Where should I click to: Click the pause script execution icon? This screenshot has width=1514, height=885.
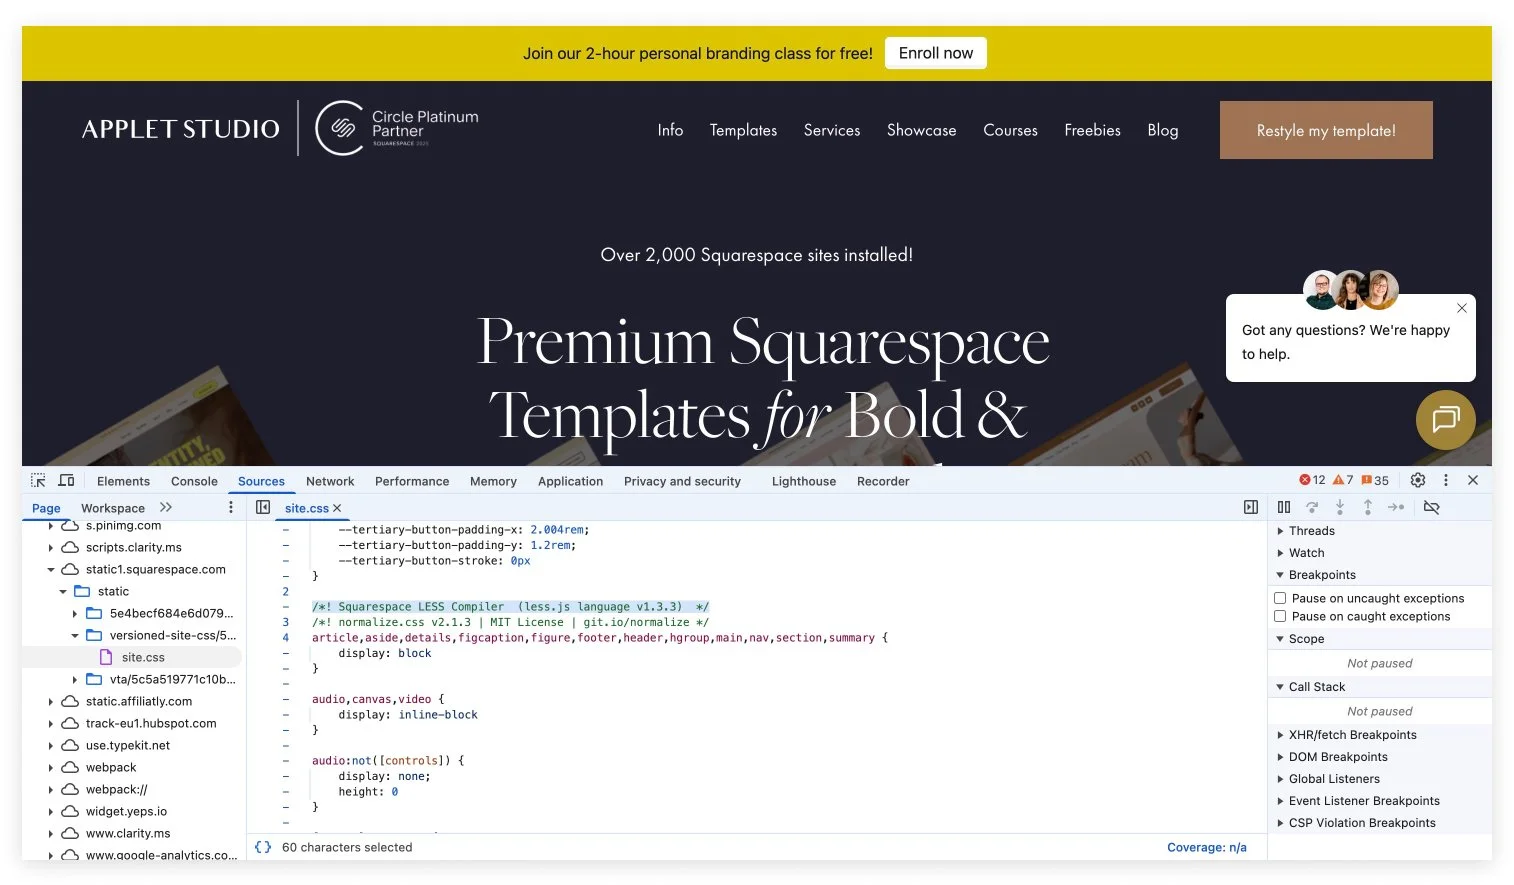click(1284, 507)
